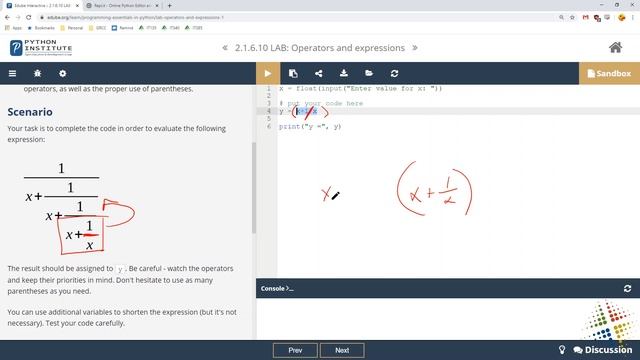Click the Prev button
Viewport: 640px width, 360px height.
pos(295,350)
